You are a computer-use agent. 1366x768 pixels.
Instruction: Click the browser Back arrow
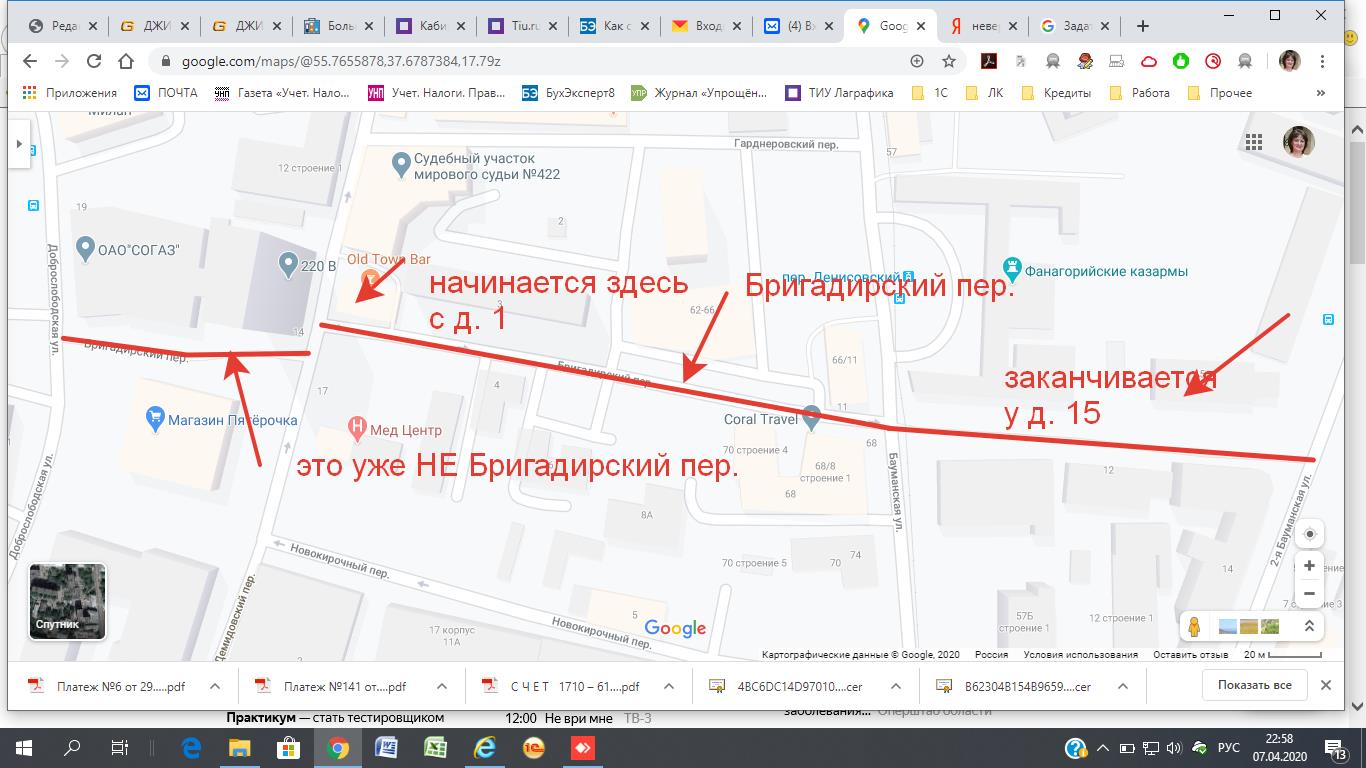pos(30,61)
